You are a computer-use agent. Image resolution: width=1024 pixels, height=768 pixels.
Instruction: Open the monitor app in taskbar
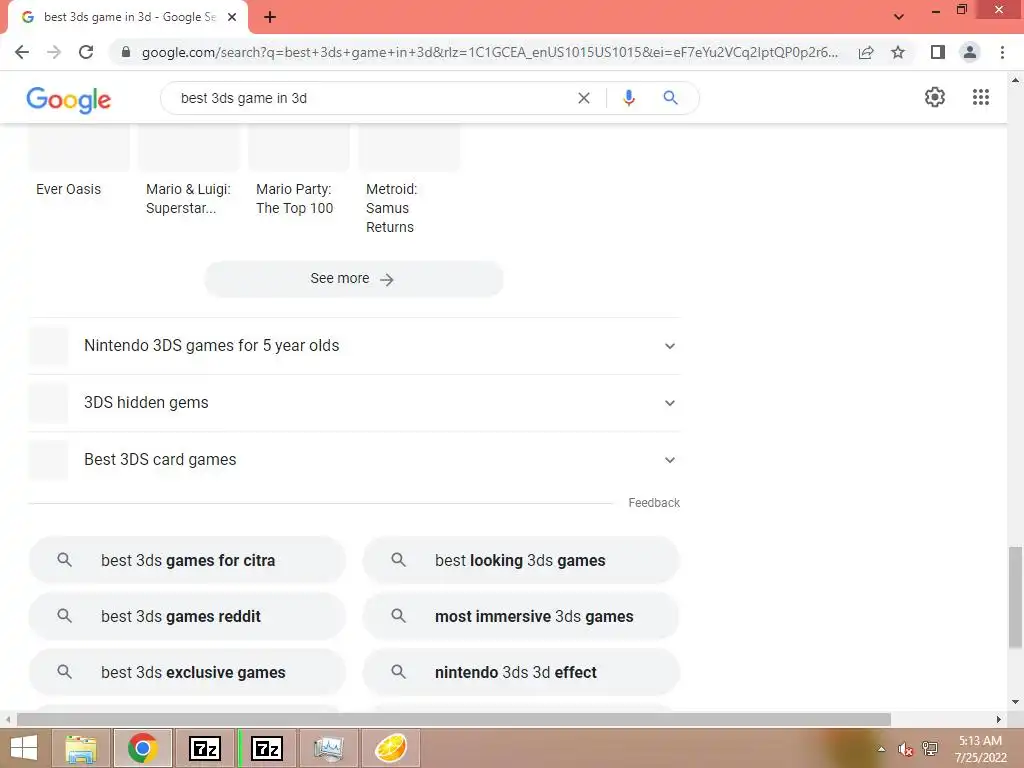[x=328, y=748]
